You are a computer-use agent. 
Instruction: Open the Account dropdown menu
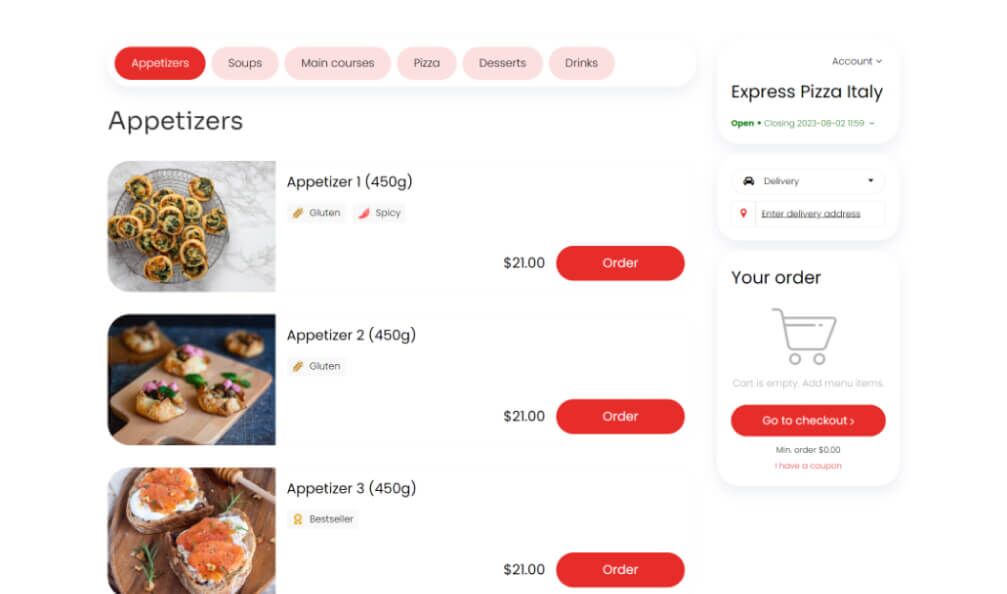[856, 61]
